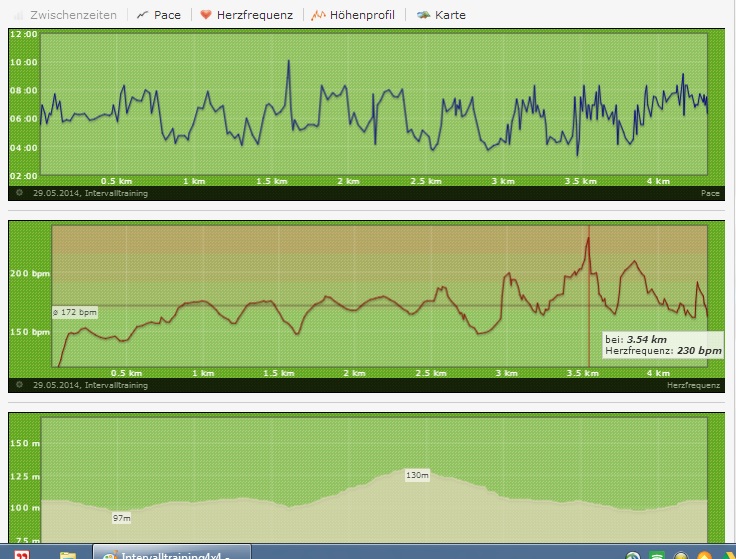Click the gear icon below heart rate chart

coord(19,384)
